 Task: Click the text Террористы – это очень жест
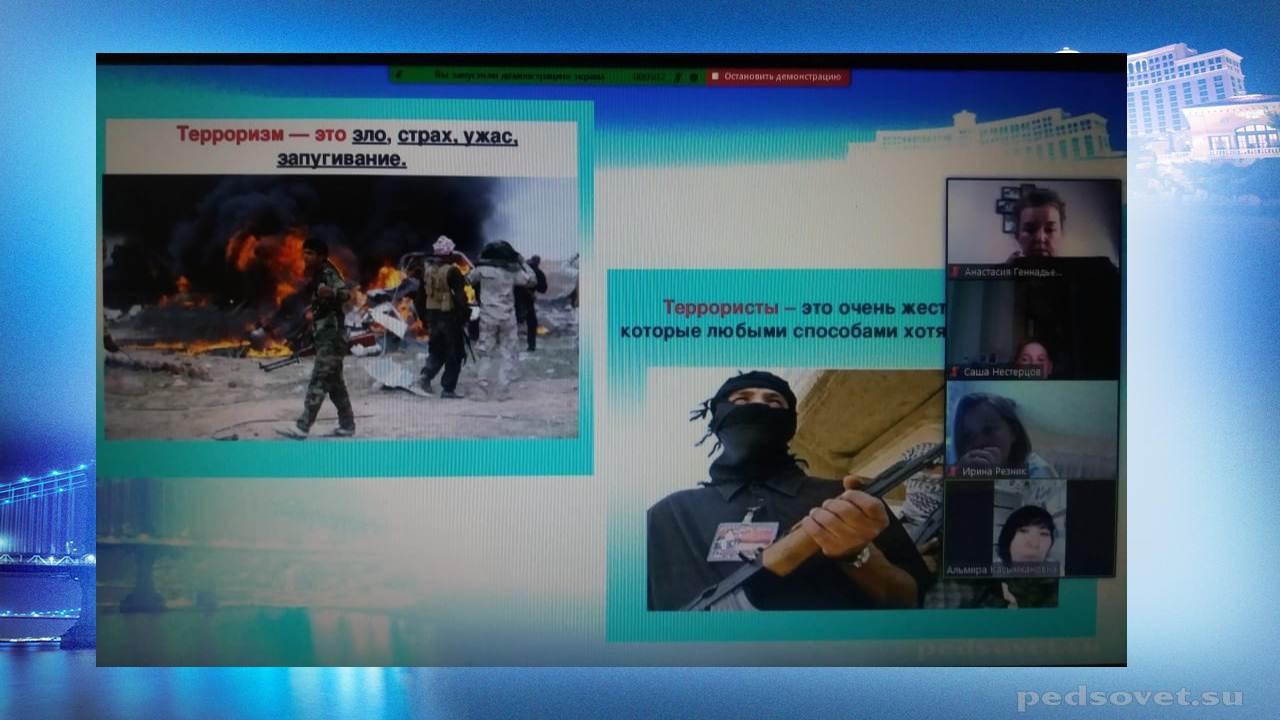pos(804,308)
